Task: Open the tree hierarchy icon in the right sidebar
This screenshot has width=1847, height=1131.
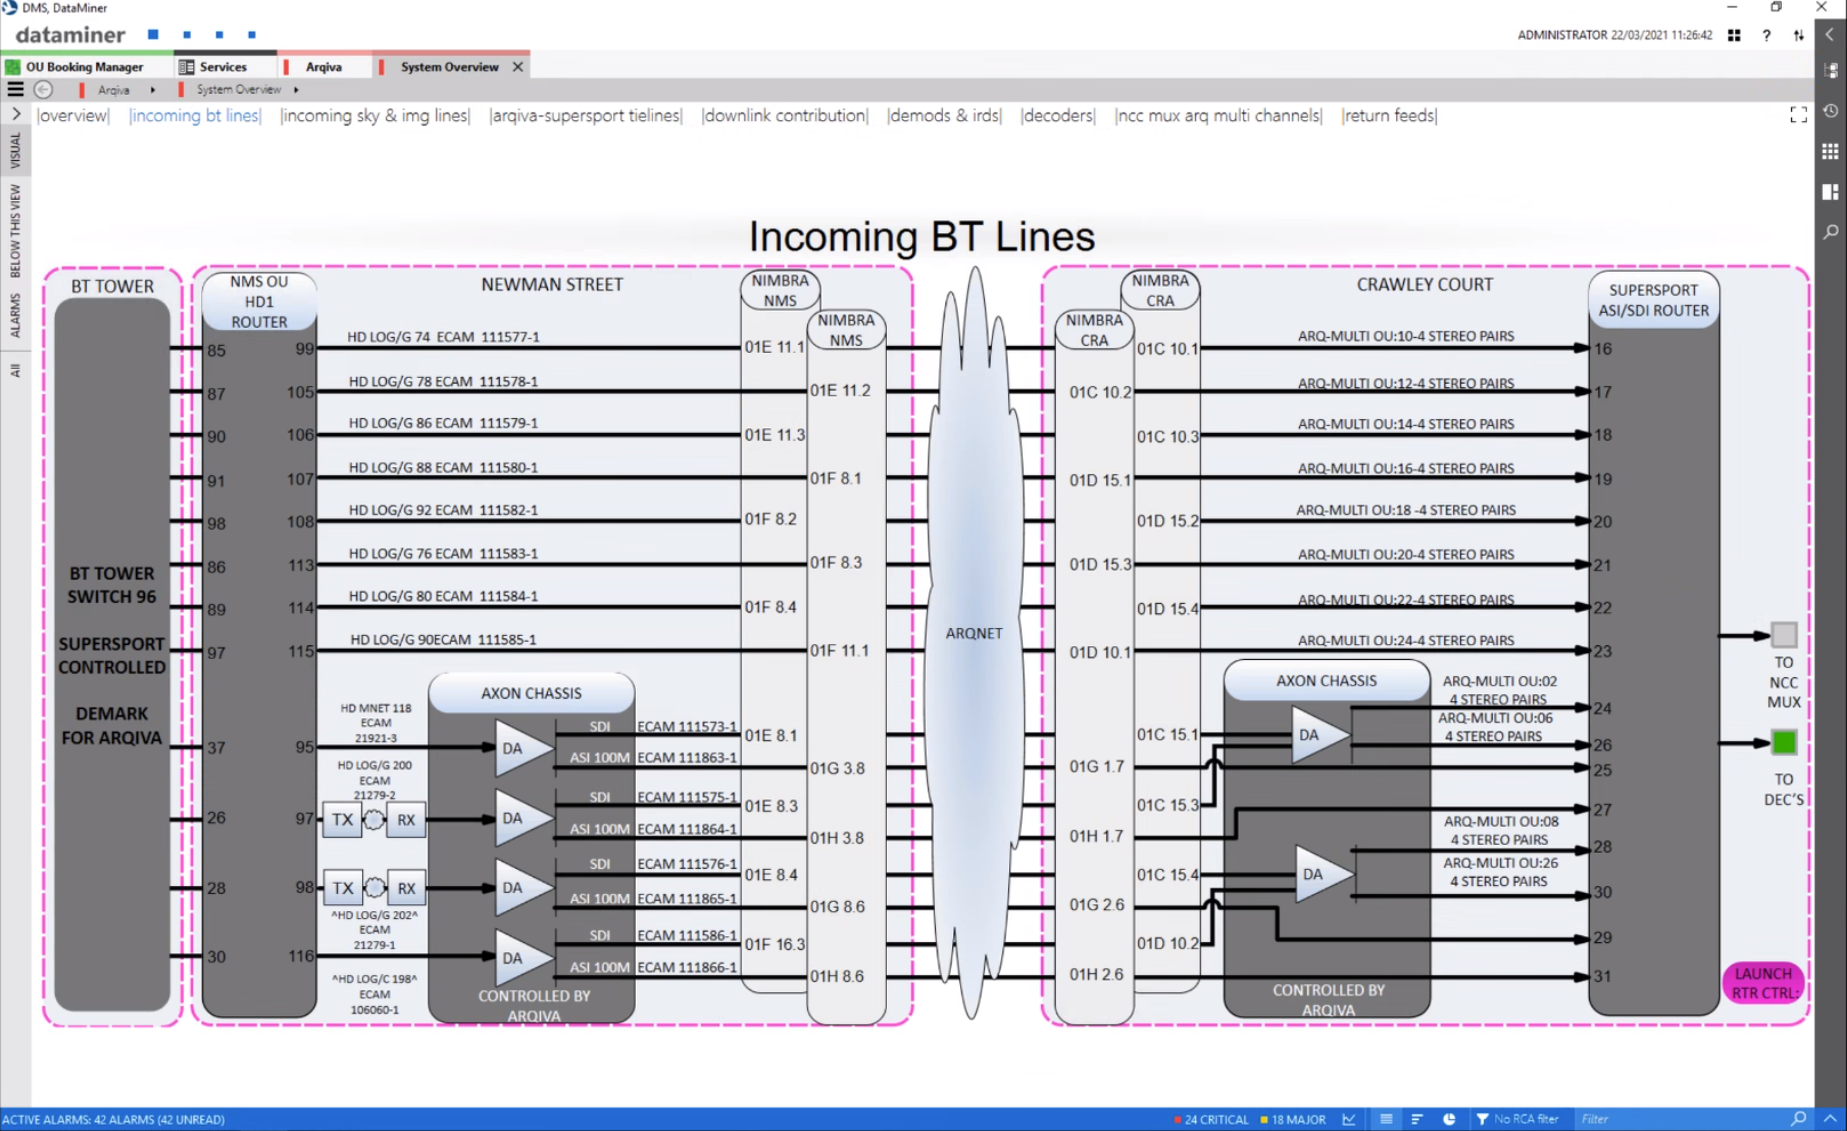Action: [x=1830, y=70]
